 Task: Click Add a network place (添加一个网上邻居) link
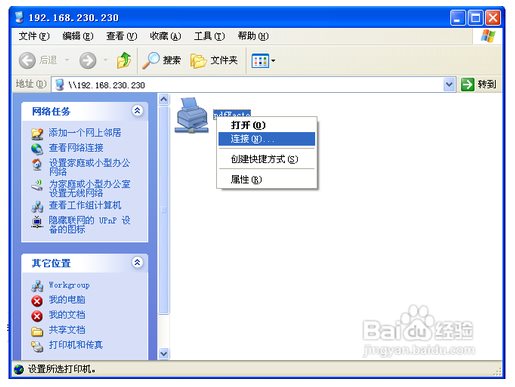coord(85,133)
